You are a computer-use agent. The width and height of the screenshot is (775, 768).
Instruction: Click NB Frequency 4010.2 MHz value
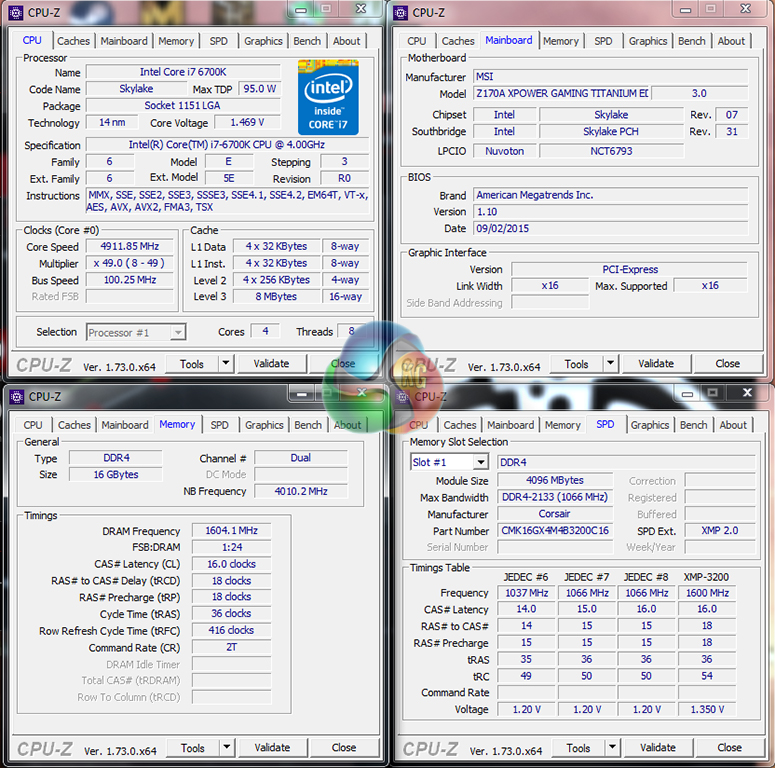tap(301, 491)
